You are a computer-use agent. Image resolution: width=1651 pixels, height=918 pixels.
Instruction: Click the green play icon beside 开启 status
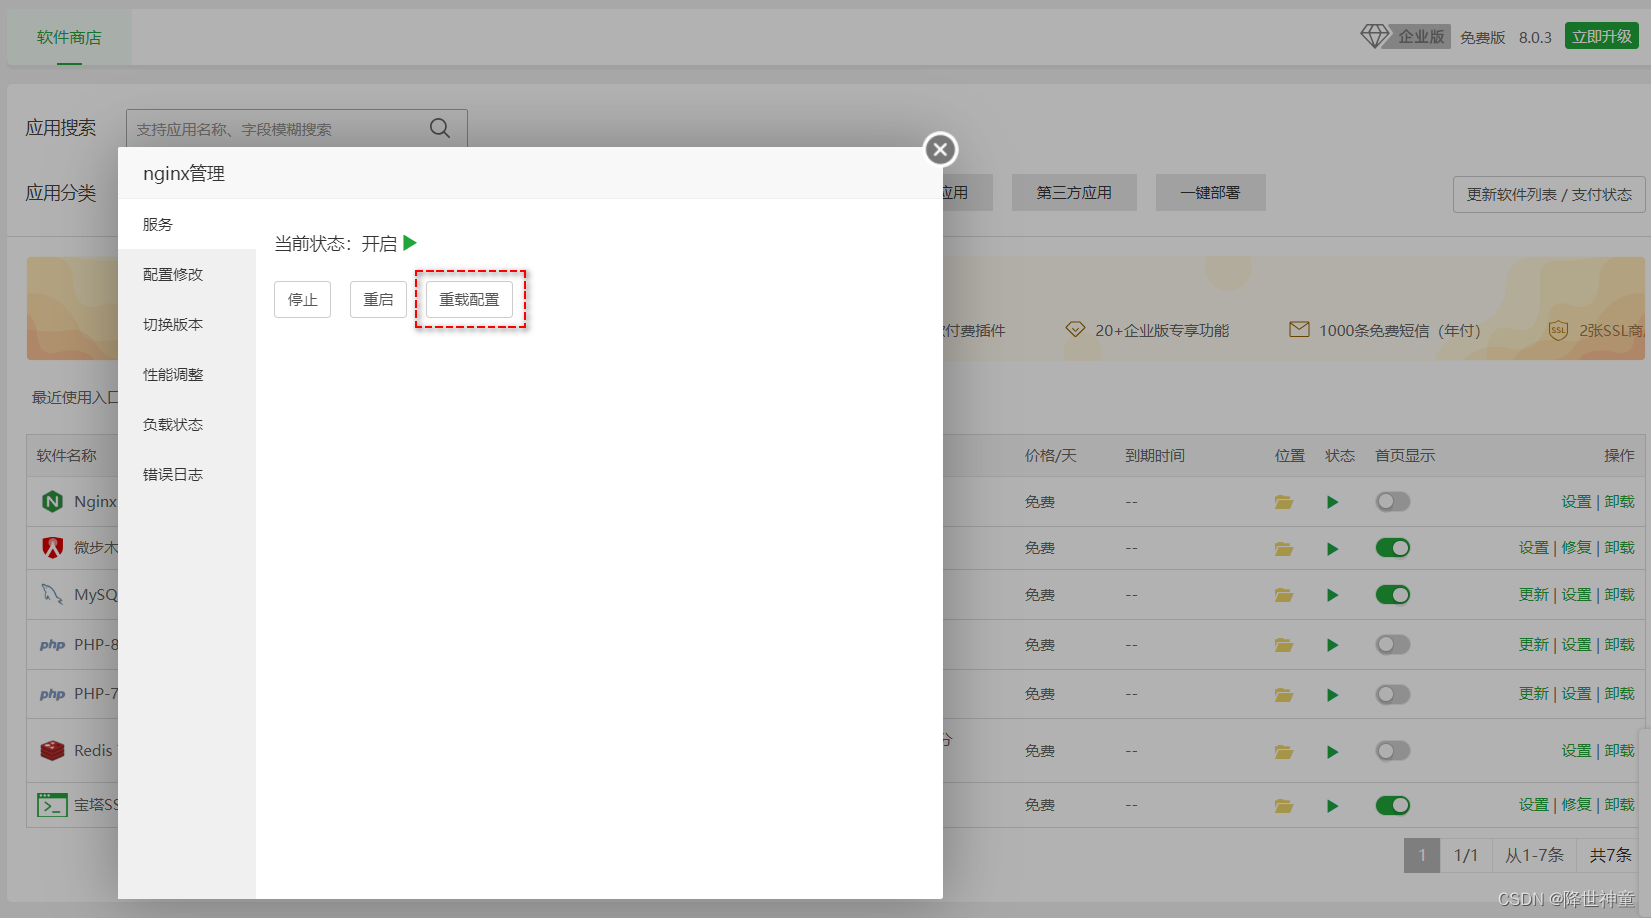(x=410, y=243)
